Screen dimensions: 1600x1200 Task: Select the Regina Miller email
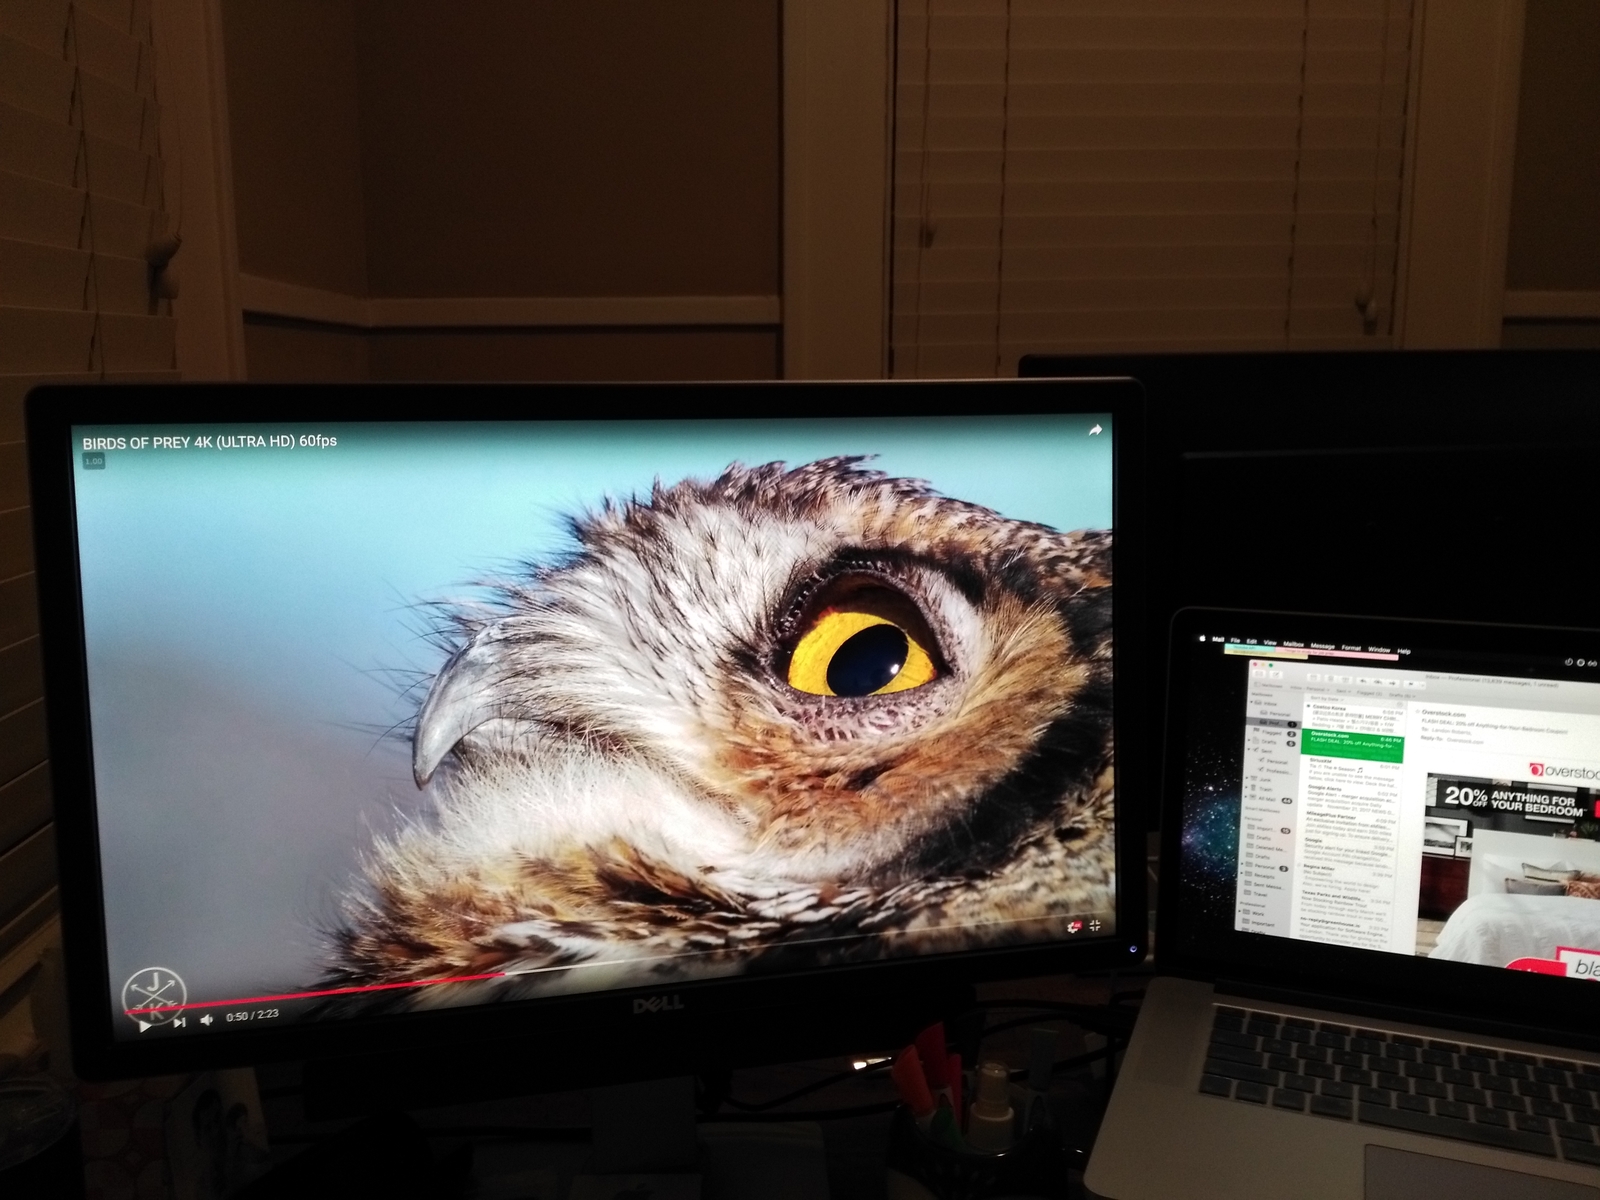1346,877
